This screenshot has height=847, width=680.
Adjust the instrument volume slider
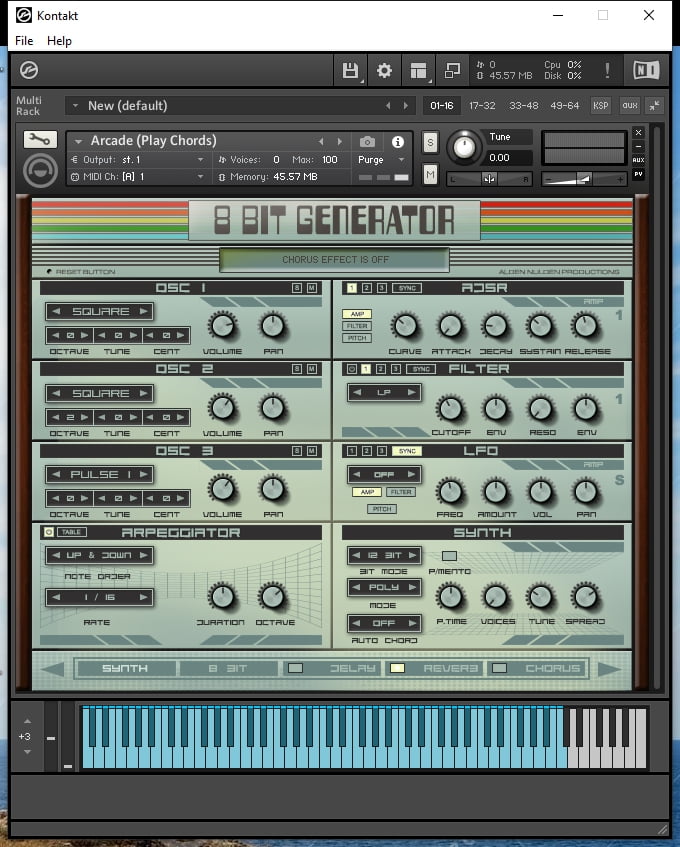(x=585, y=179)
